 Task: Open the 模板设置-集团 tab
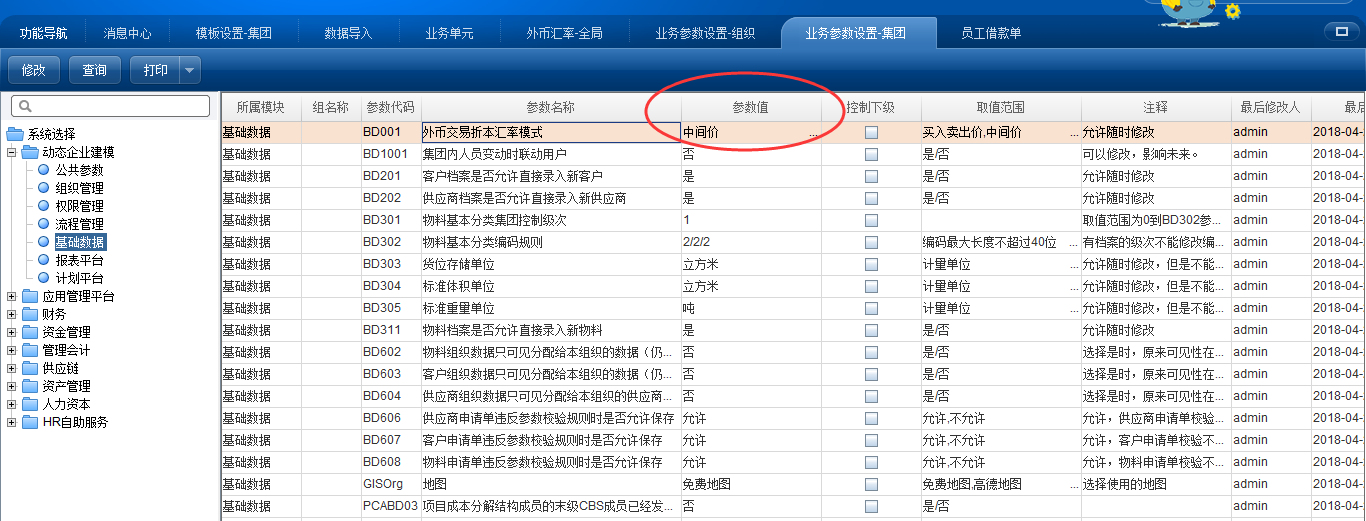232,33
